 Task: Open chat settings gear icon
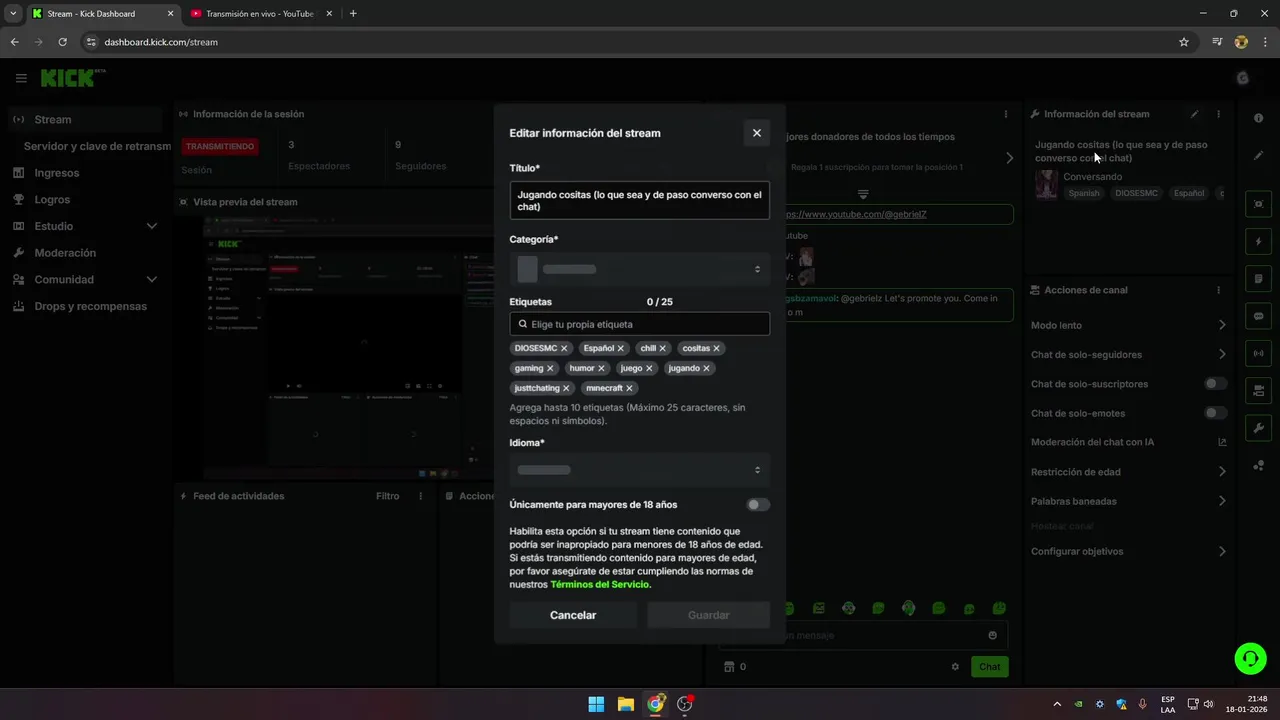point(955,667)
